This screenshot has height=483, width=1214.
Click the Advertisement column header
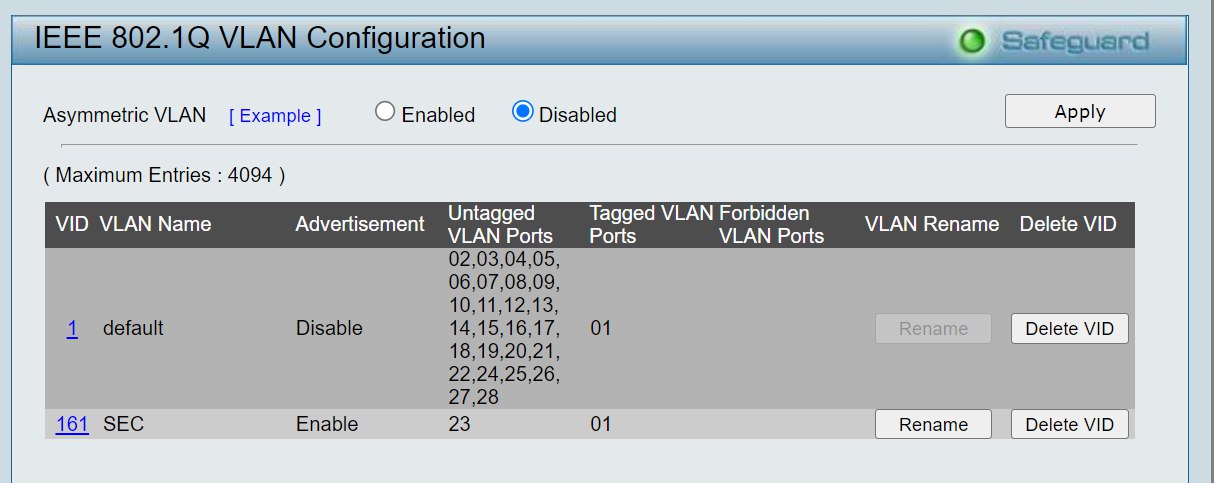360,224
